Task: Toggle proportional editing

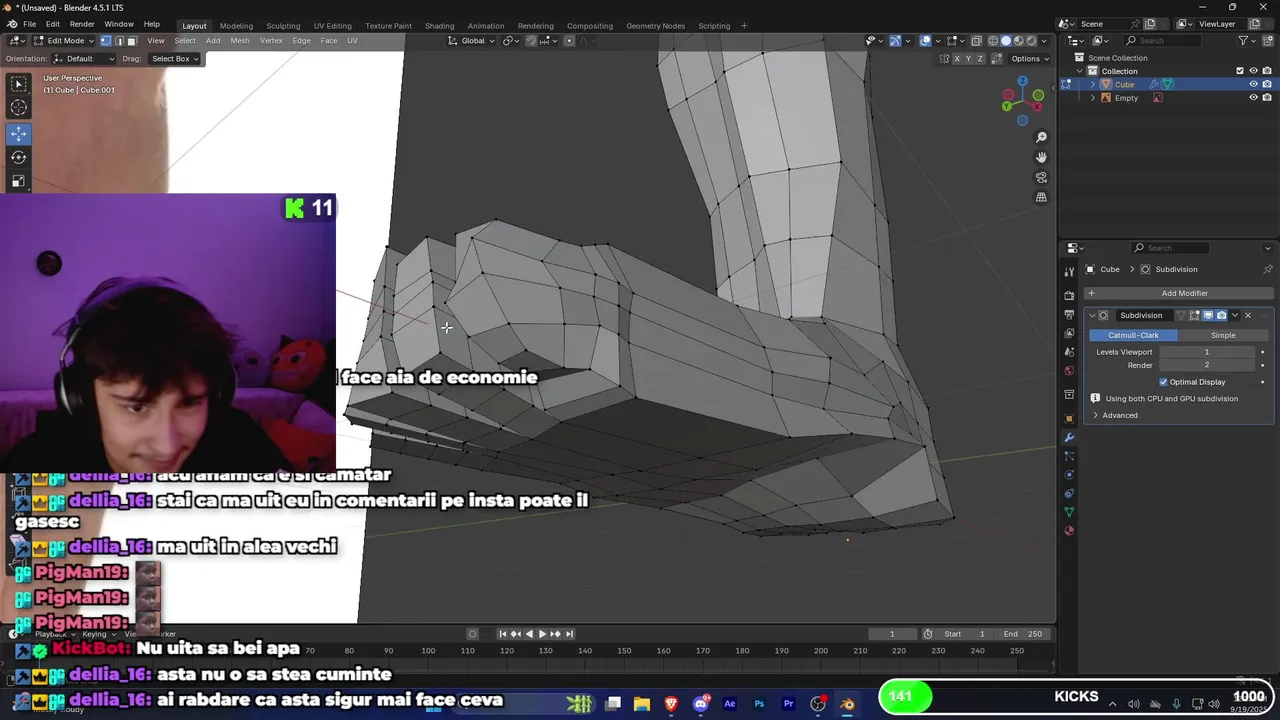Action: tap(569, 41)
